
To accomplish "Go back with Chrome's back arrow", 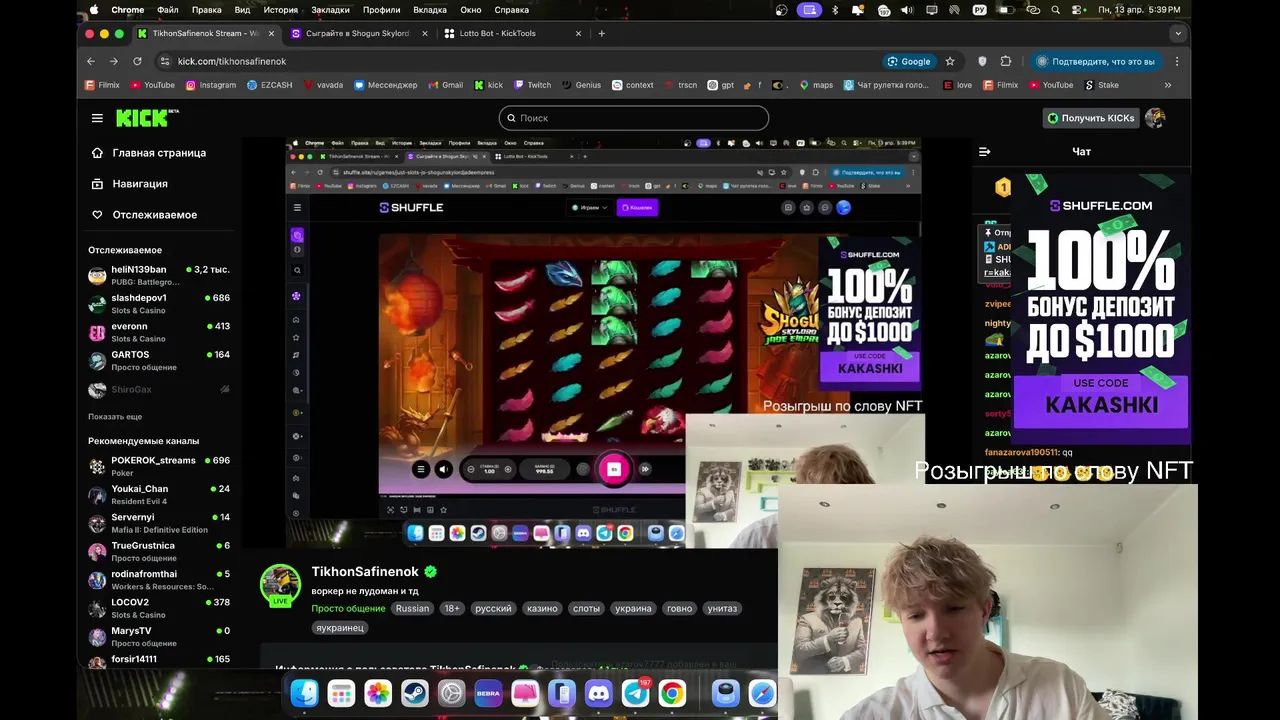I will tap(91, 61).
